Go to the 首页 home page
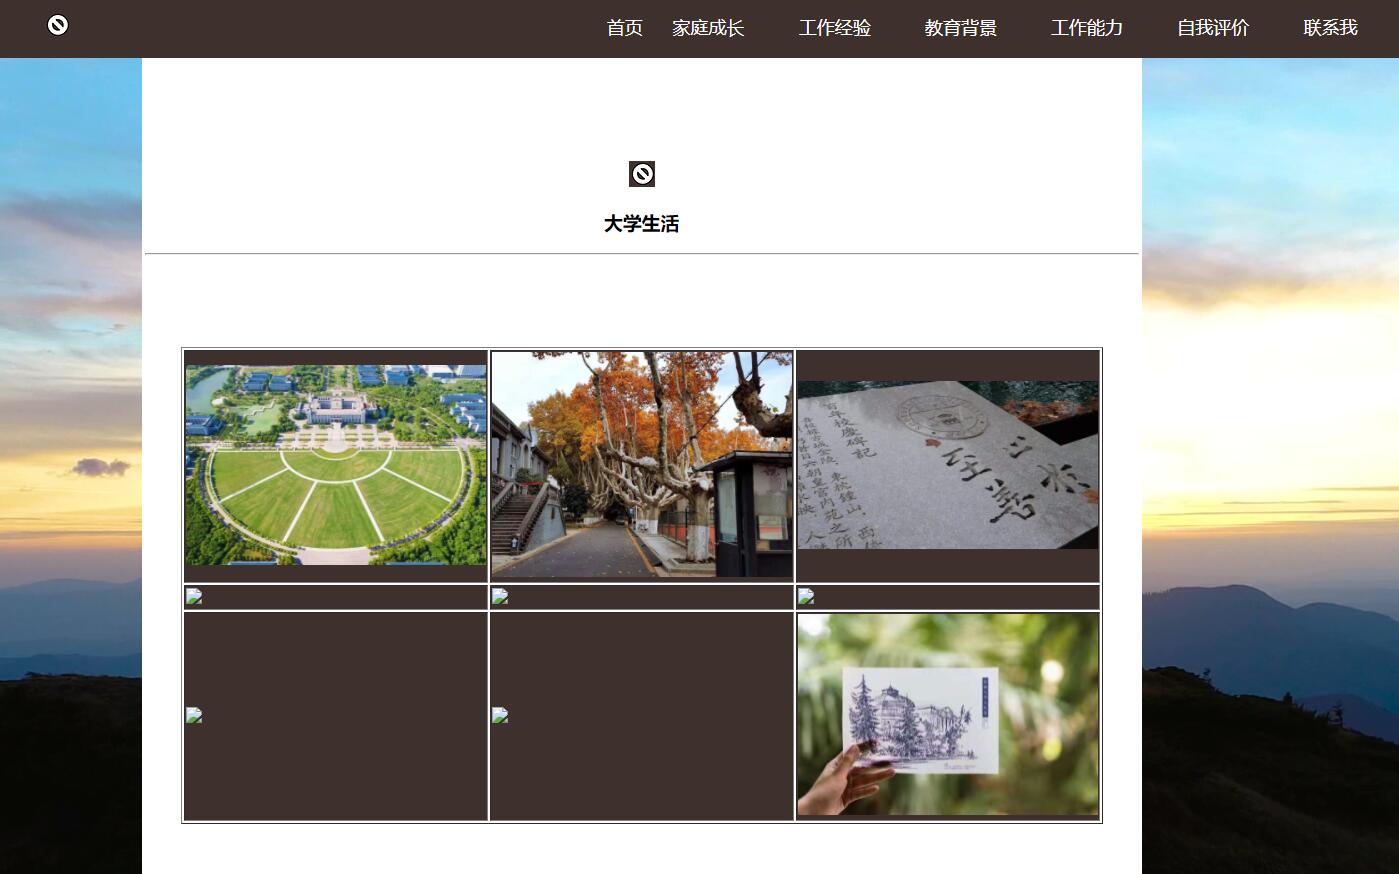 624,28
